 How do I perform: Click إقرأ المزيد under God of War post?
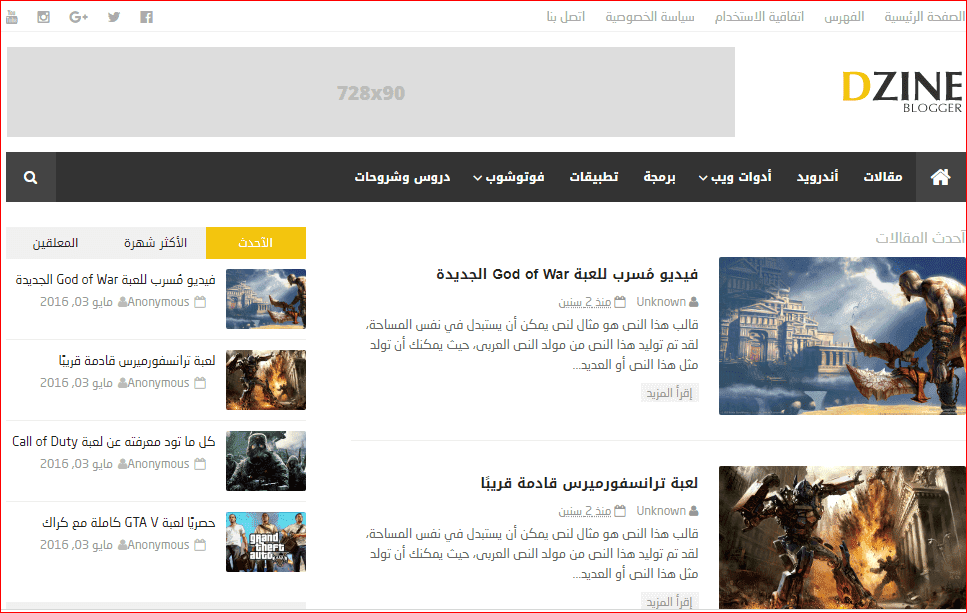[669, 393]
